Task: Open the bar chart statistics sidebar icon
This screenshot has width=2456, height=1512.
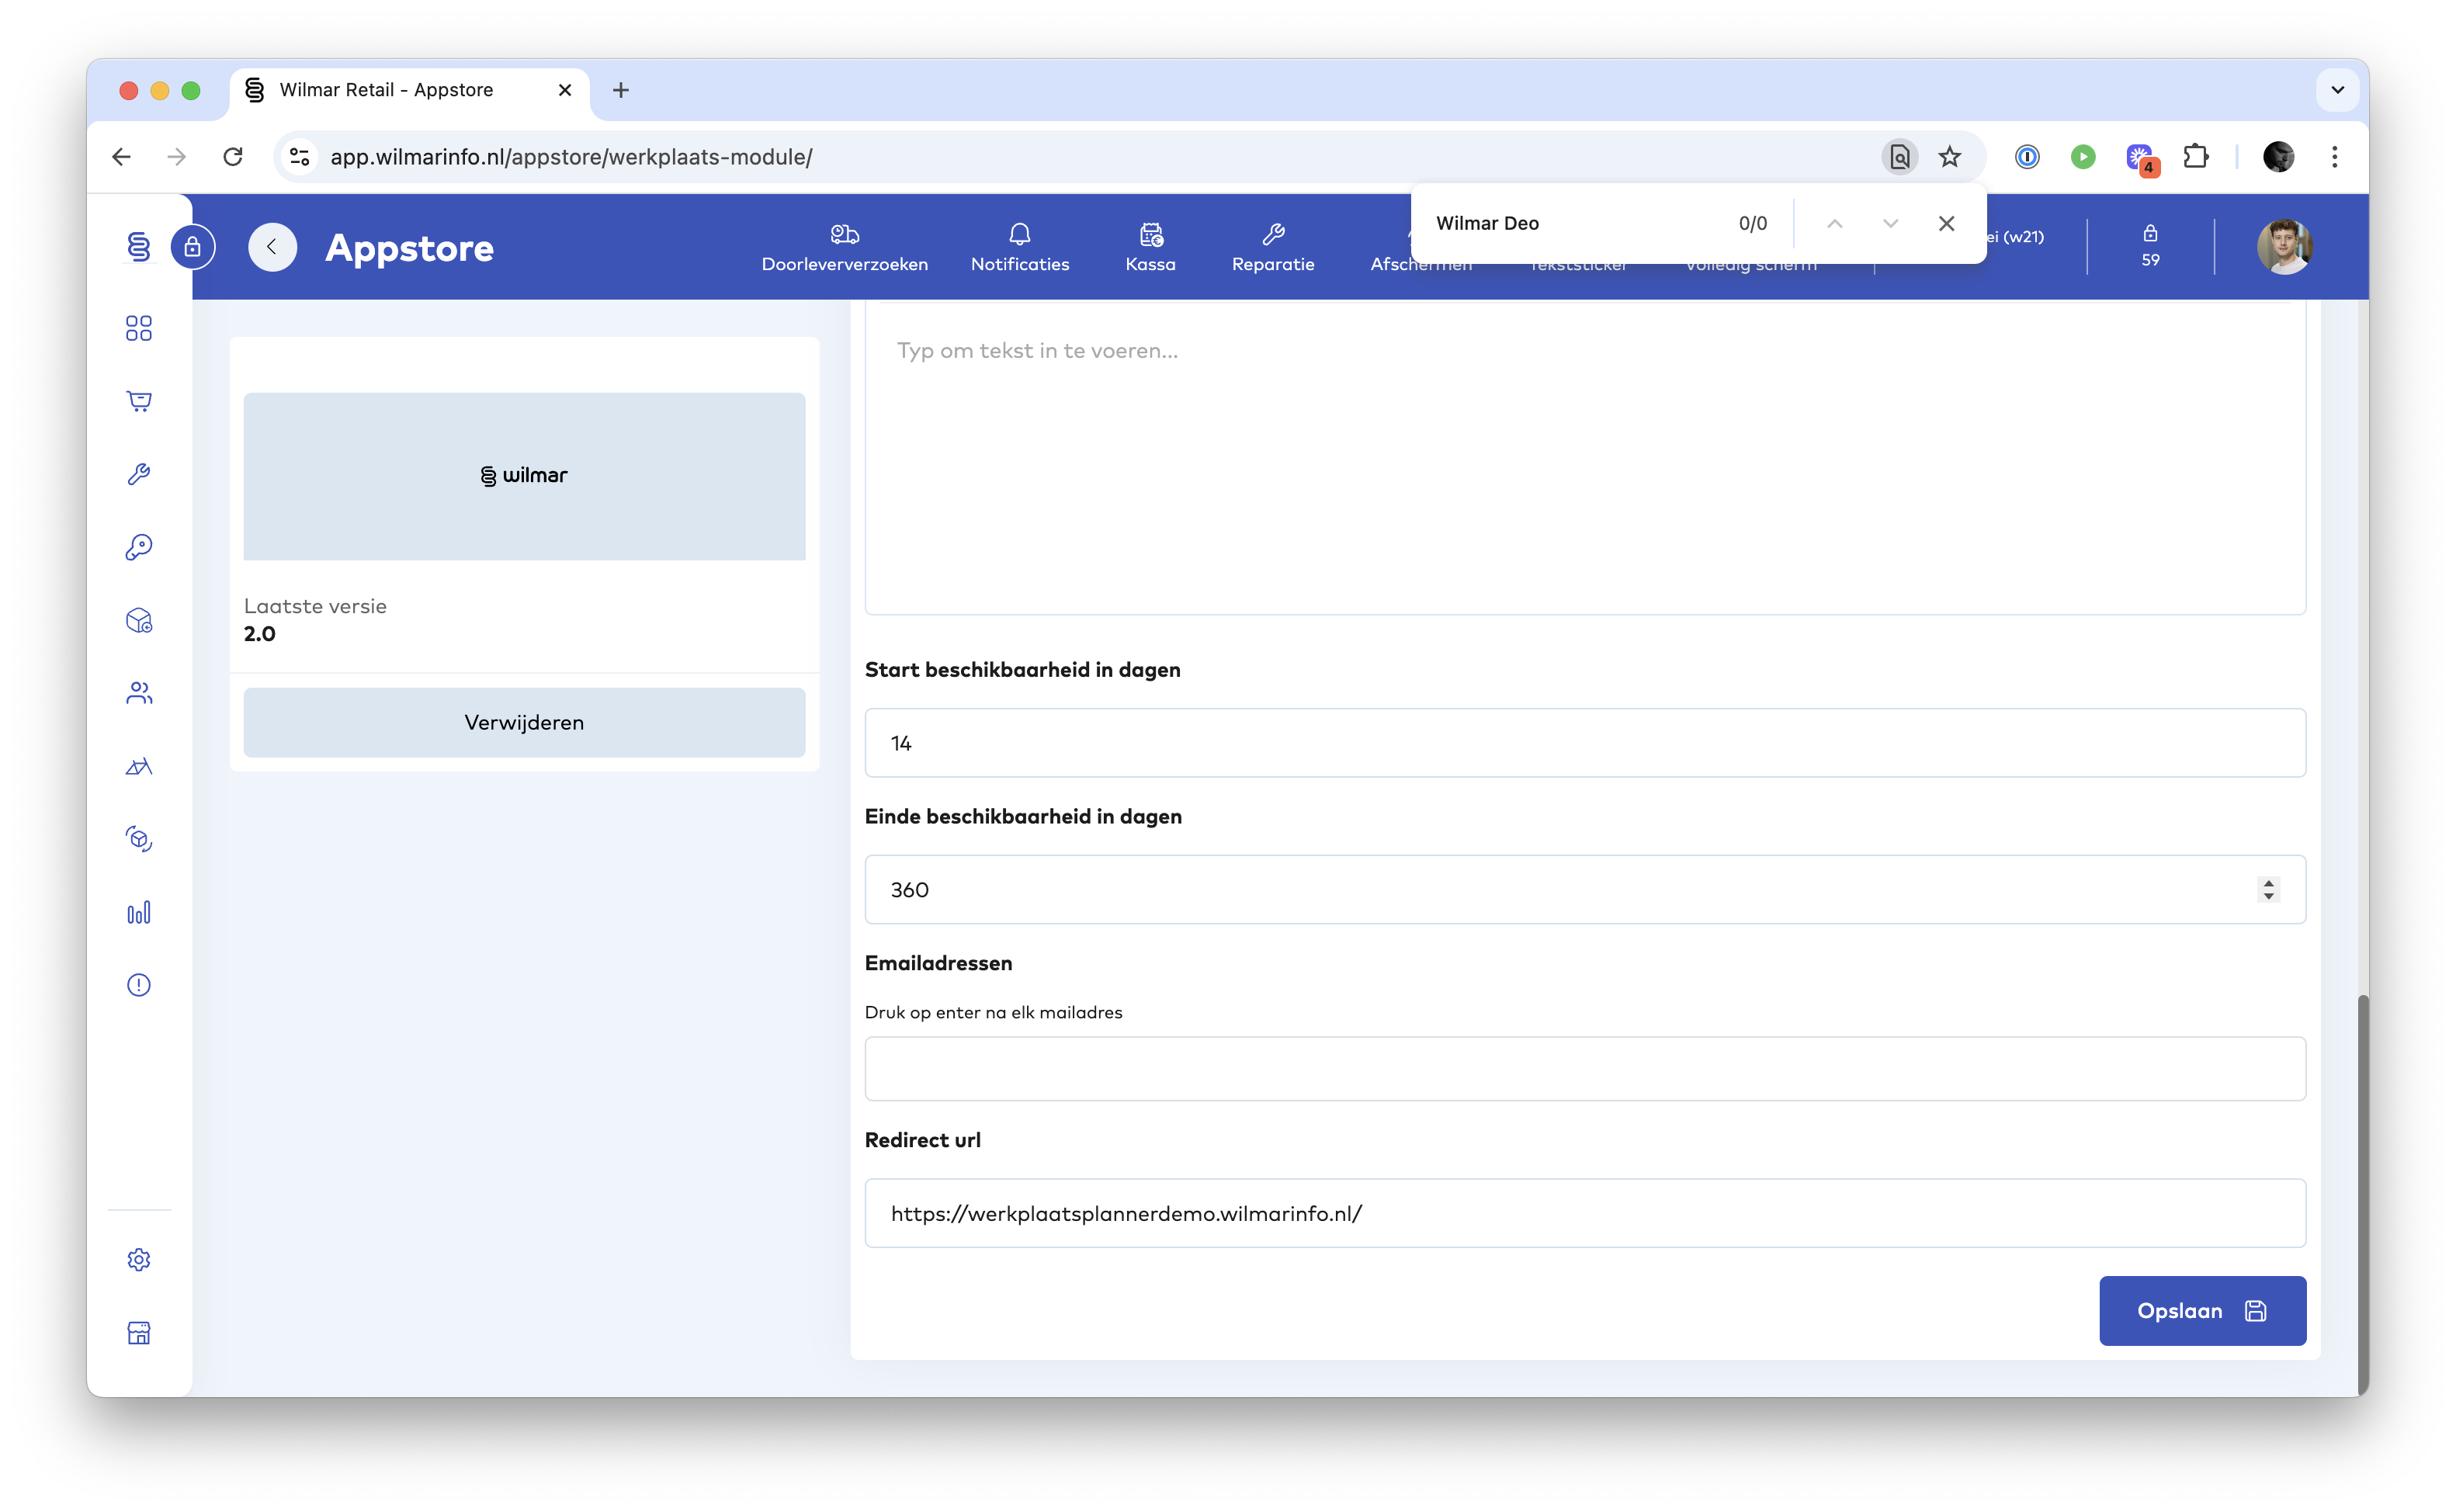Action: tap(139, 912)
